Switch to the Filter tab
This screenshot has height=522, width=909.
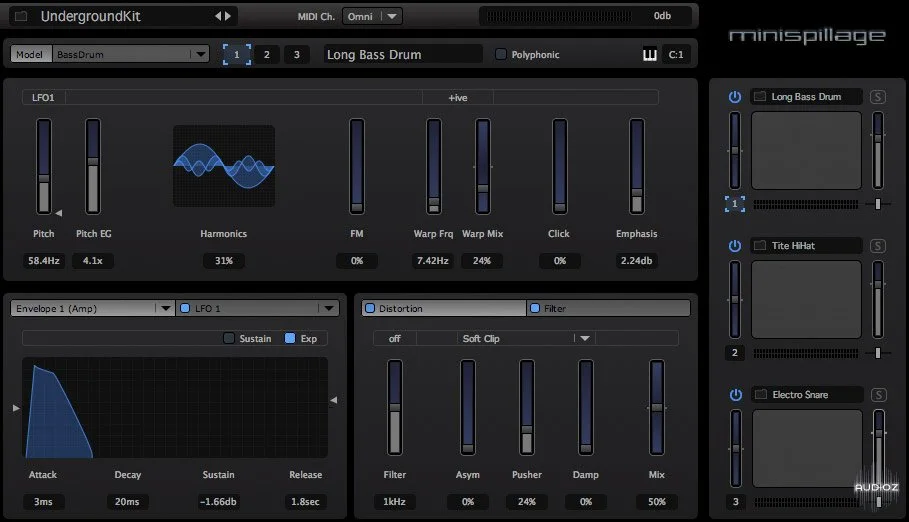[609, 309]
